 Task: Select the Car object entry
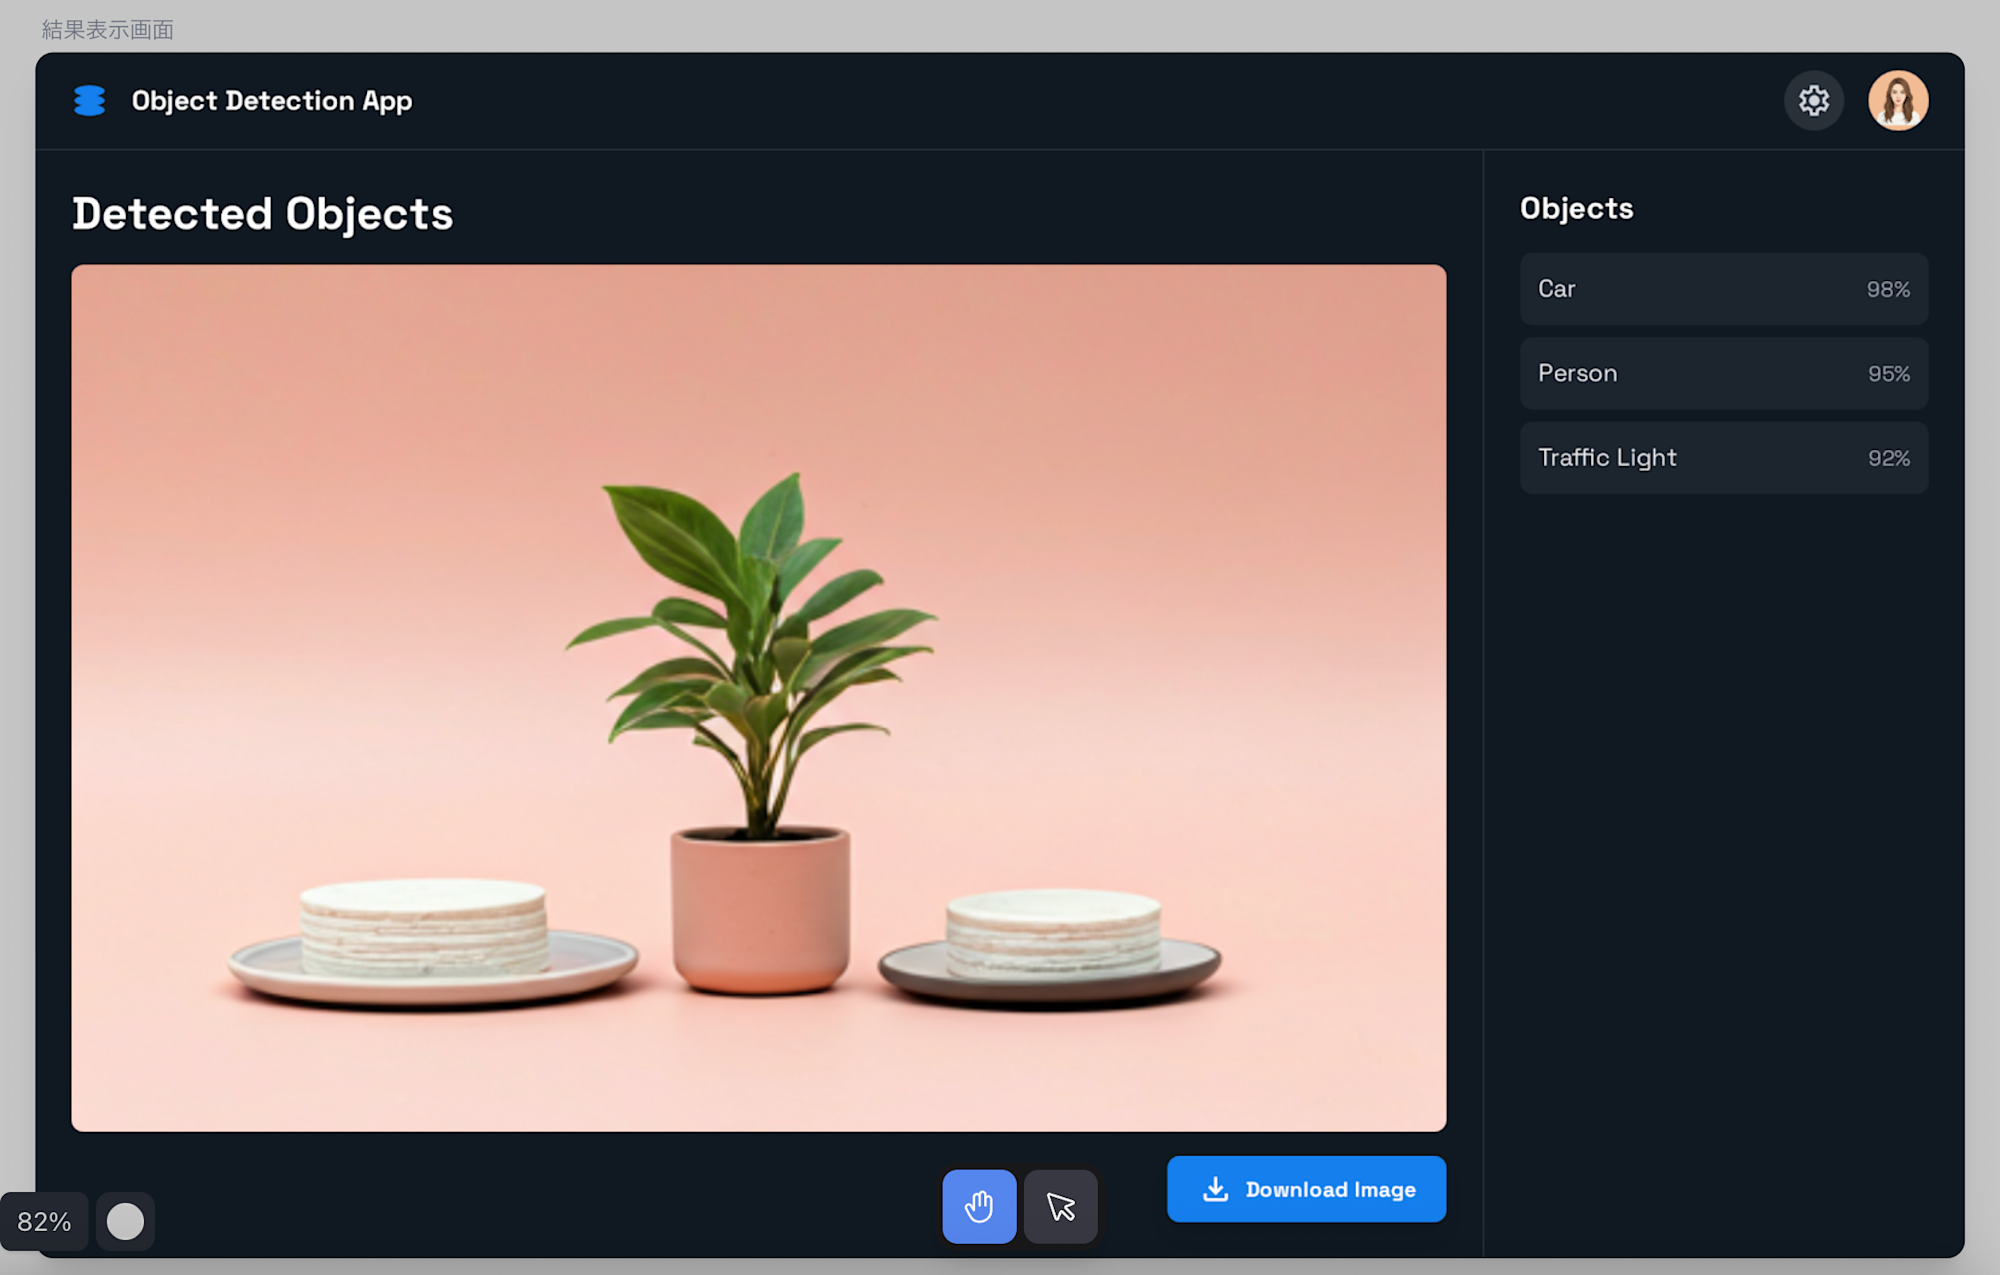pos(1723,289)
